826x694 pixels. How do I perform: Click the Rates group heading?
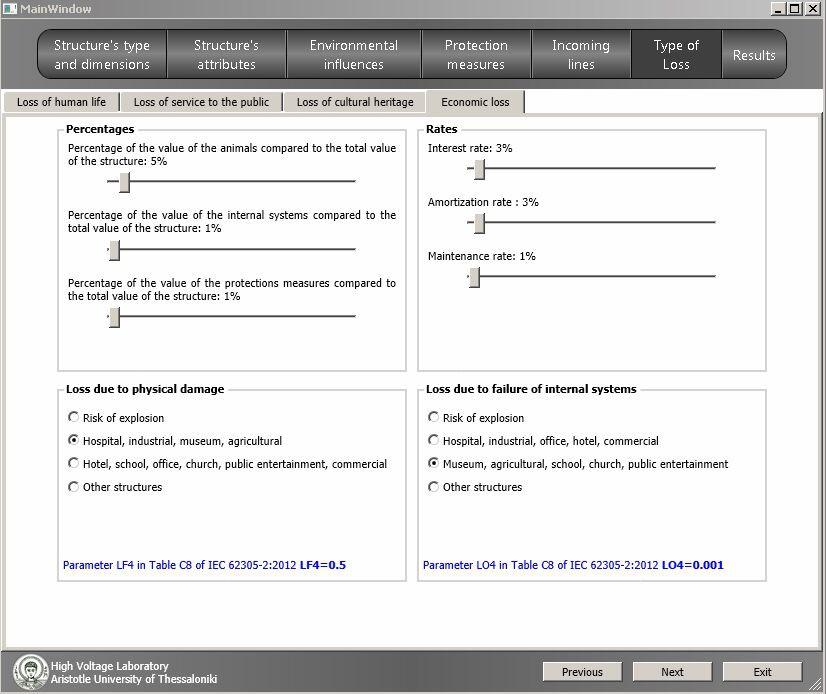[441, 129]
